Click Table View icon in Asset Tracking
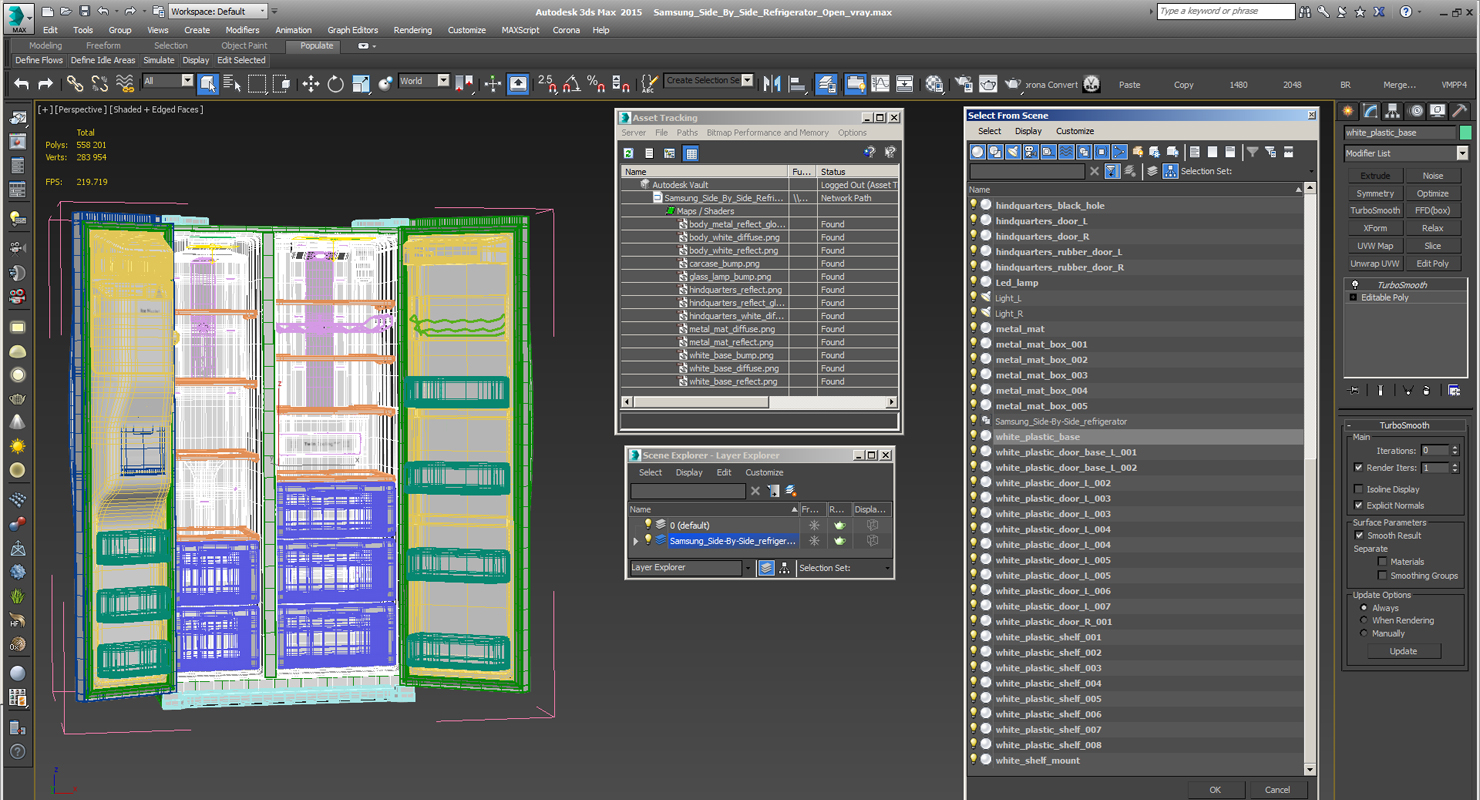Viewport: 1480px width, 800px height. [691, 153]
